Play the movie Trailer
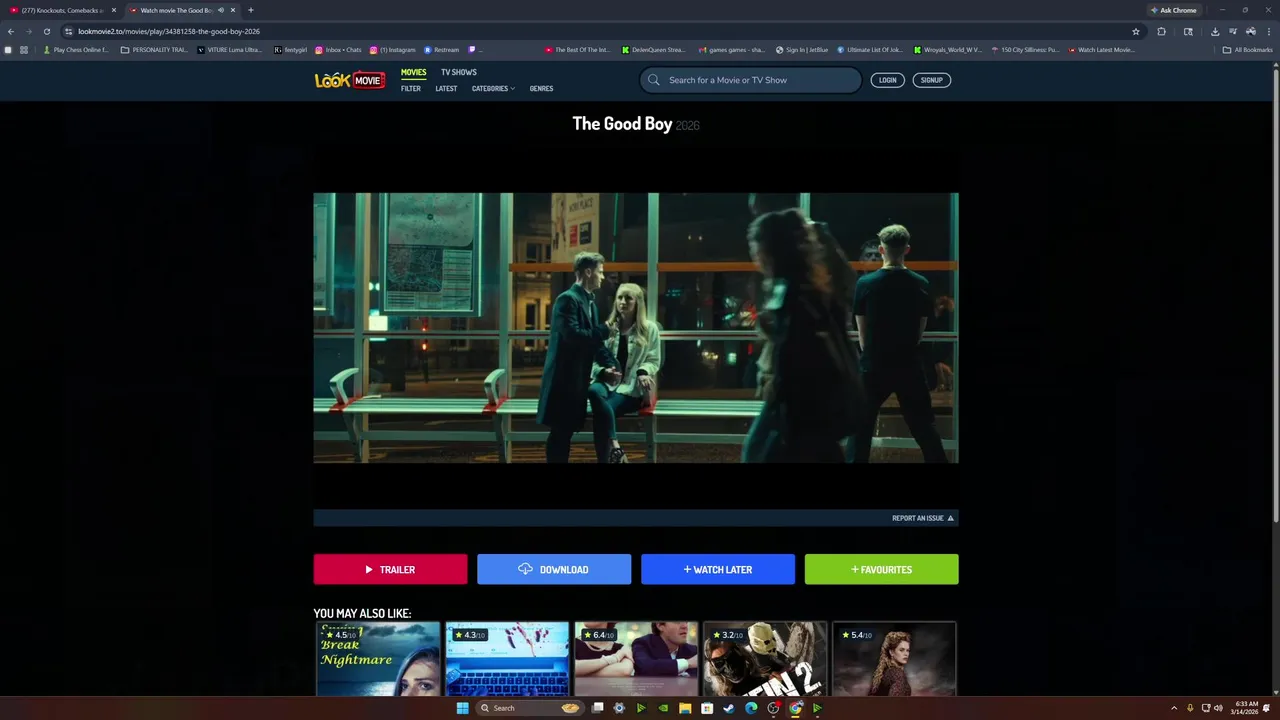This screenshot has width=1280, height=720. [390, 569]
